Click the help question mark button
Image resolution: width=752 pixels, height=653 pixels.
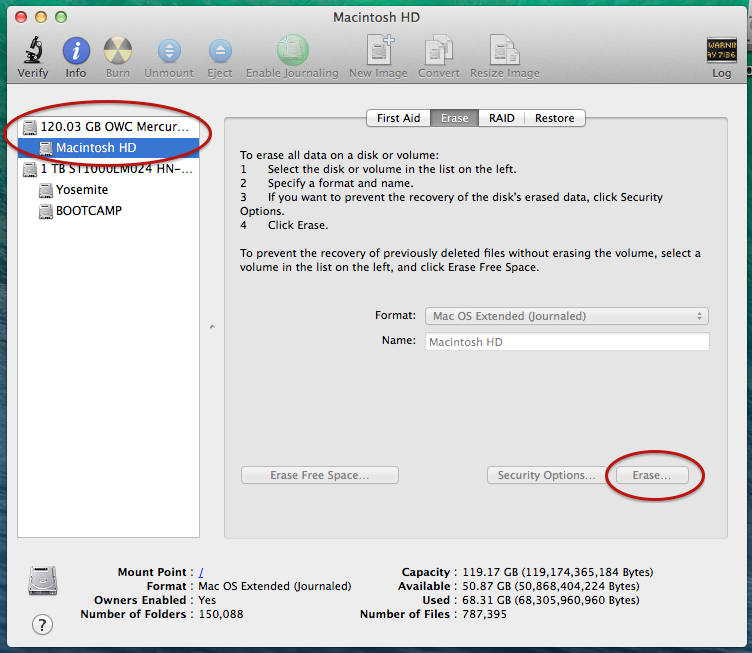42,625
